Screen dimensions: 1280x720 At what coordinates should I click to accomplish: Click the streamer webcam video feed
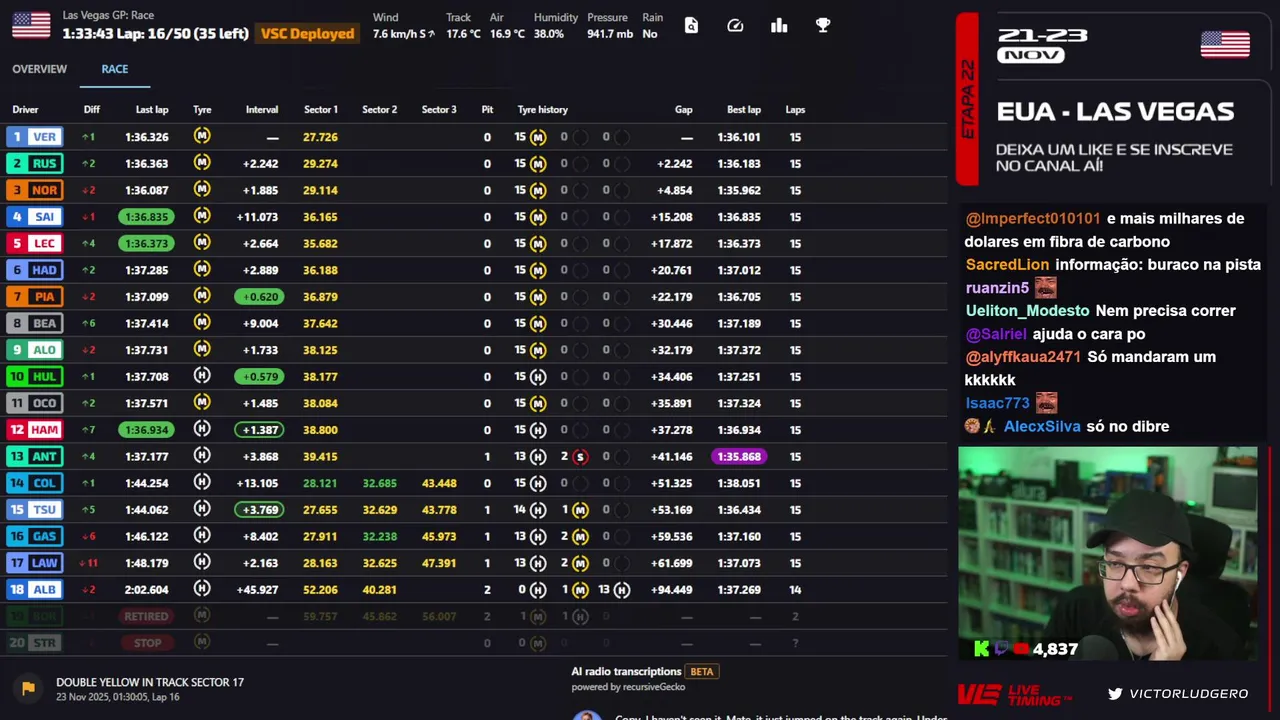coord(1108,553)
